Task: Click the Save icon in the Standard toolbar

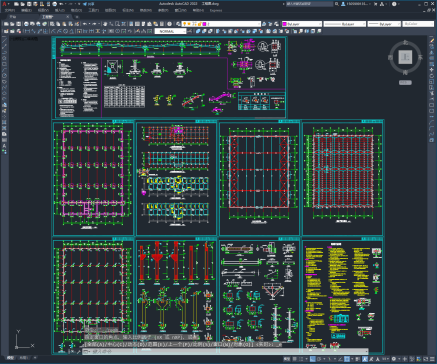Action: coord(19,24)
